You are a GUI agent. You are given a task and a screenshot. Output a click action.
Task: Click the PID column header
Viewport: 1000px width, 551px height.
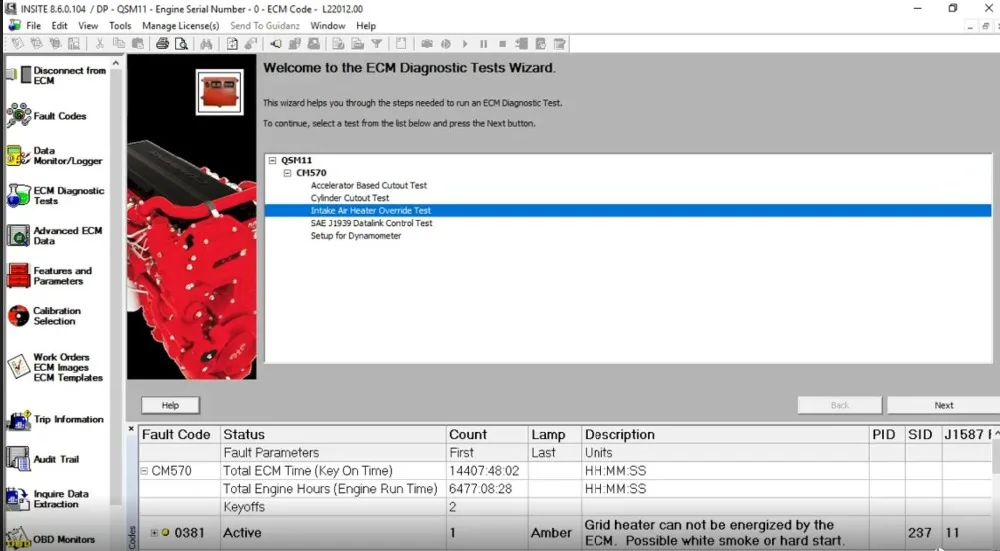tap(887, 434)
